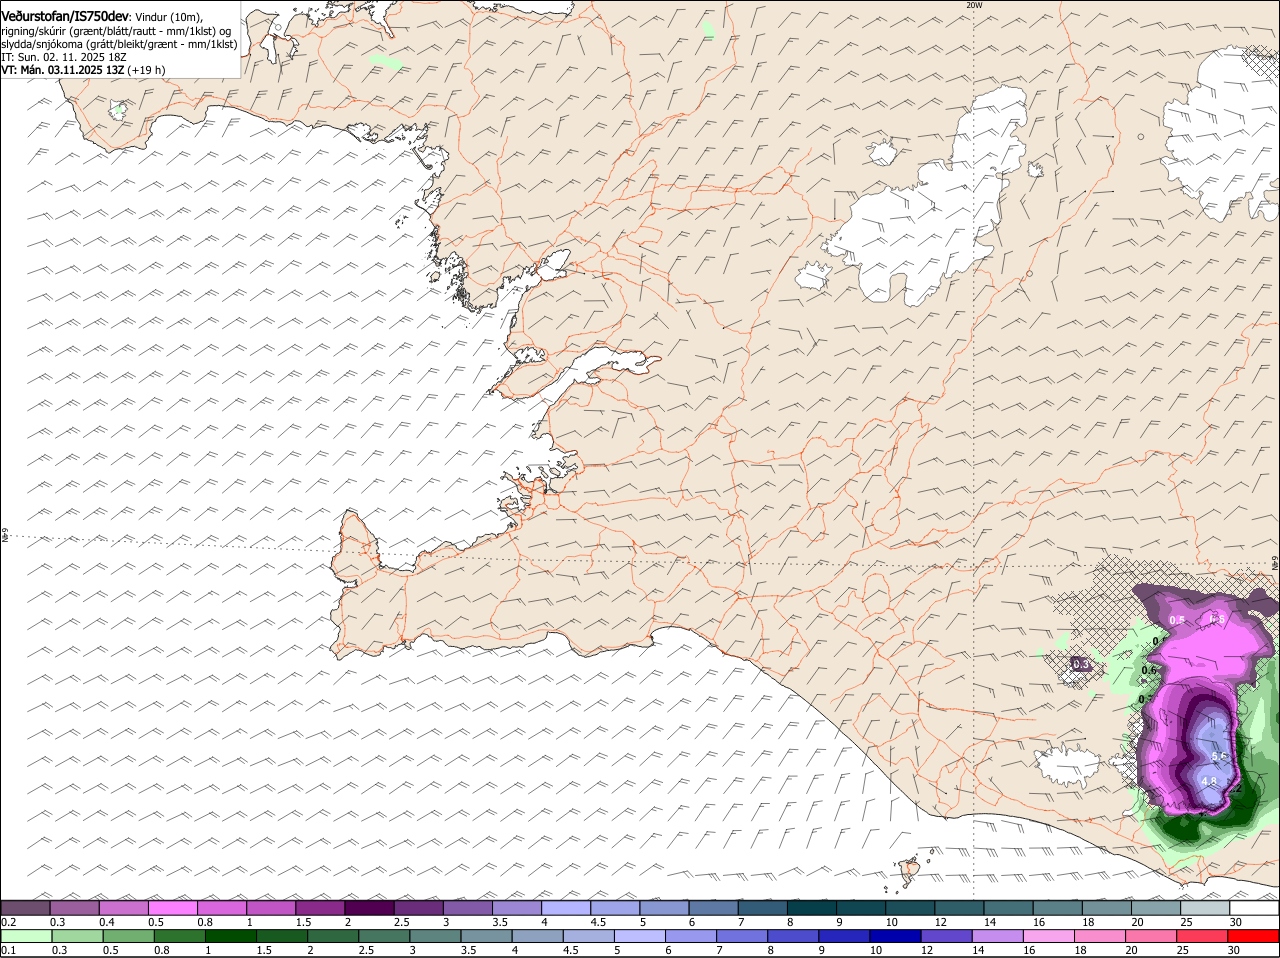Click the bottom-row dark blue swatch between 10 and 12
The image size is (1280, 958).
click(895, 936)
